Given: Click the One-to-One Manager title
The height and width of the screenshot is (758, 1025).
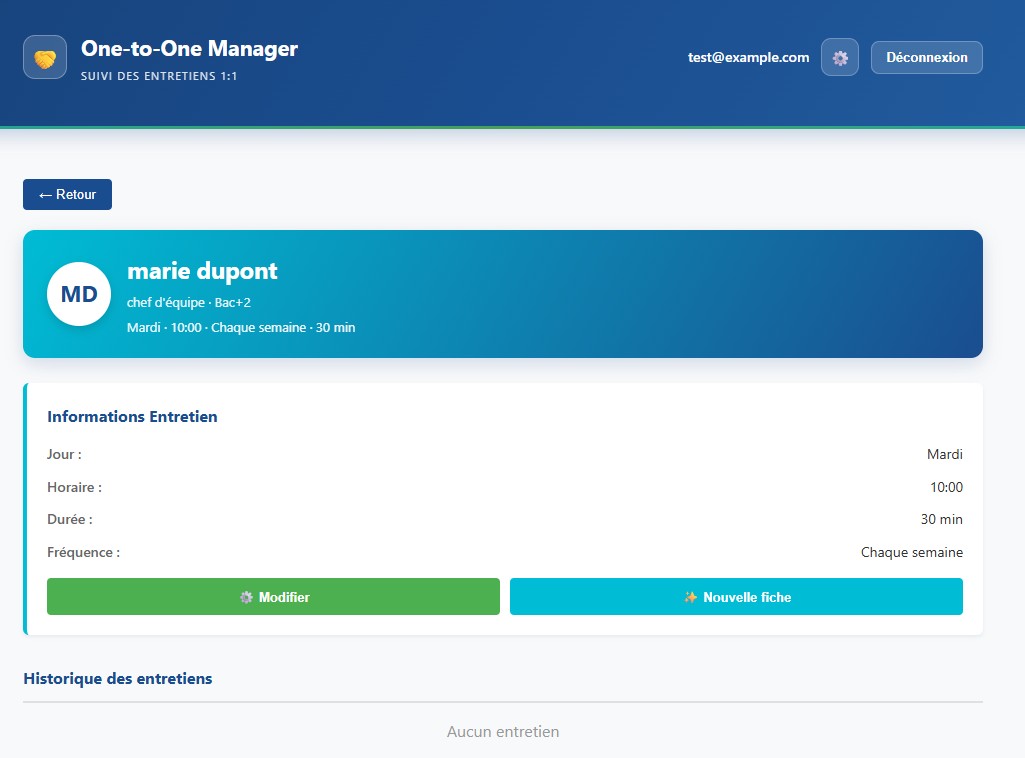Looking at the screenshot, I should pyautogui.click(x=190, y=48).
